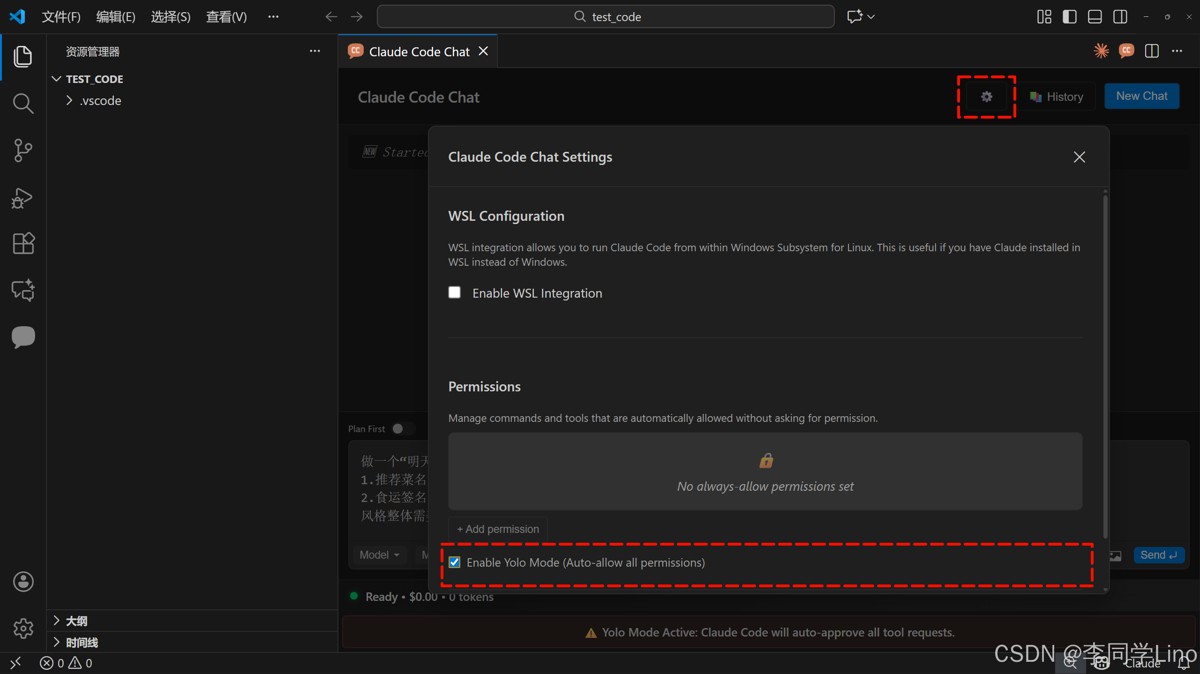Open the overflow menu ellipsis in menu bar
Screen dimensions: 1200x674
click(x=274, y=17)
